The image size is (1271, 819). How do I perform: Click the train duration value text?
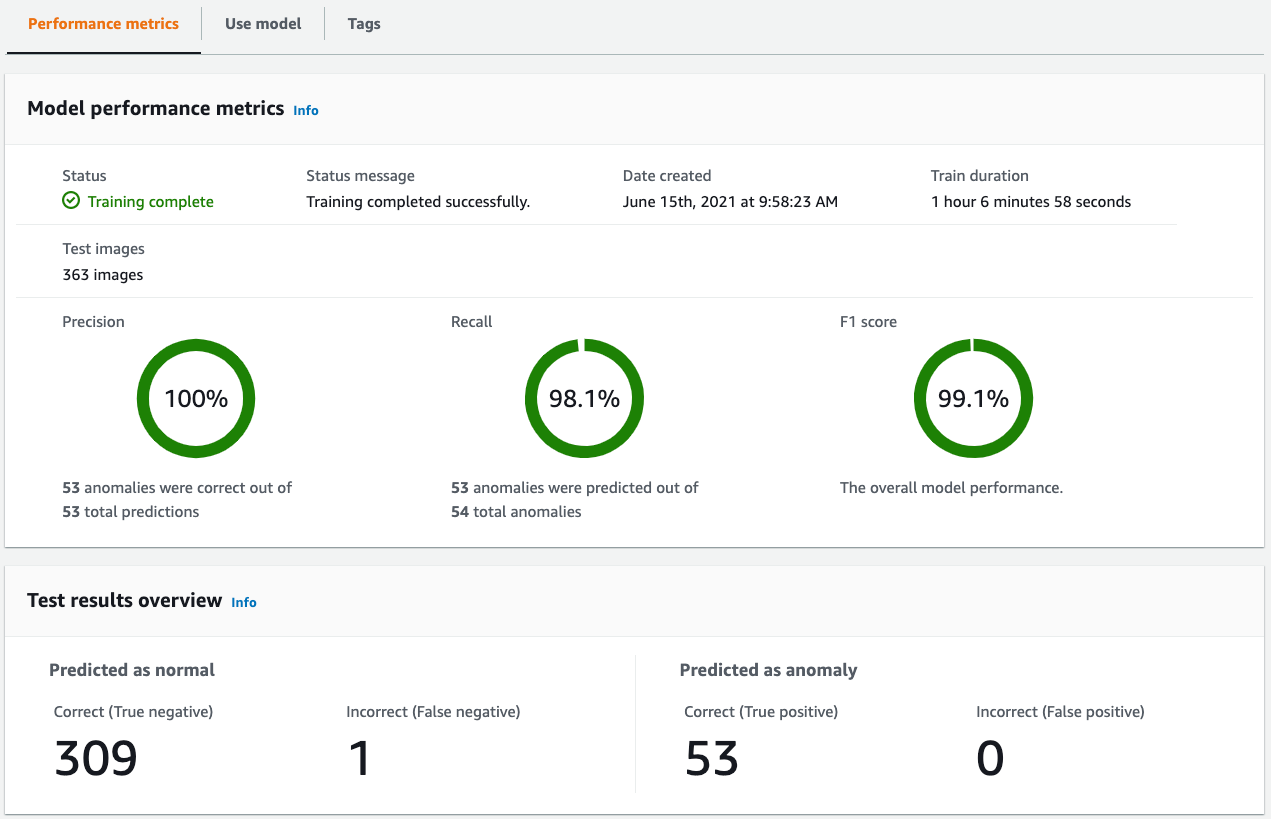(x=1030, y=202)
